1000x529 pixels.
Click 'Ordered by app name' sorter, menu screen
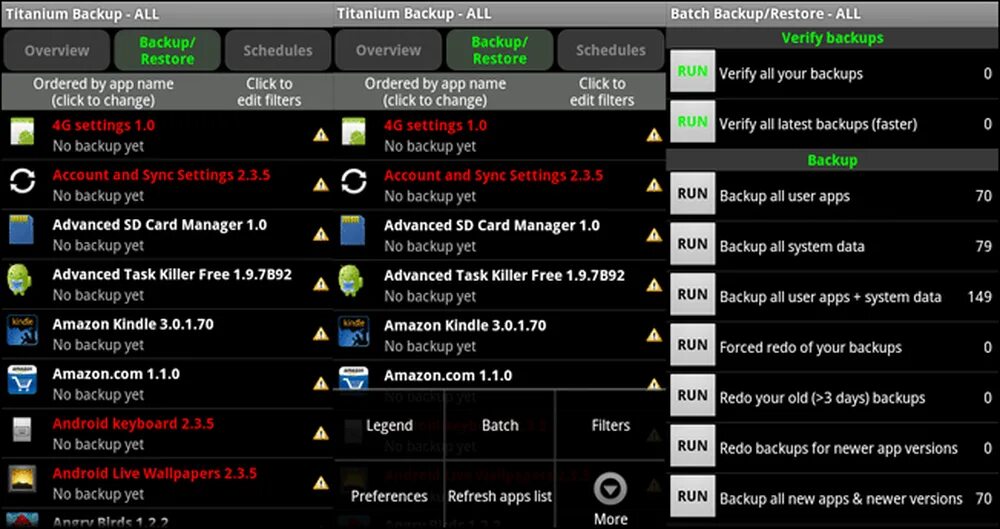click(435, 92)
